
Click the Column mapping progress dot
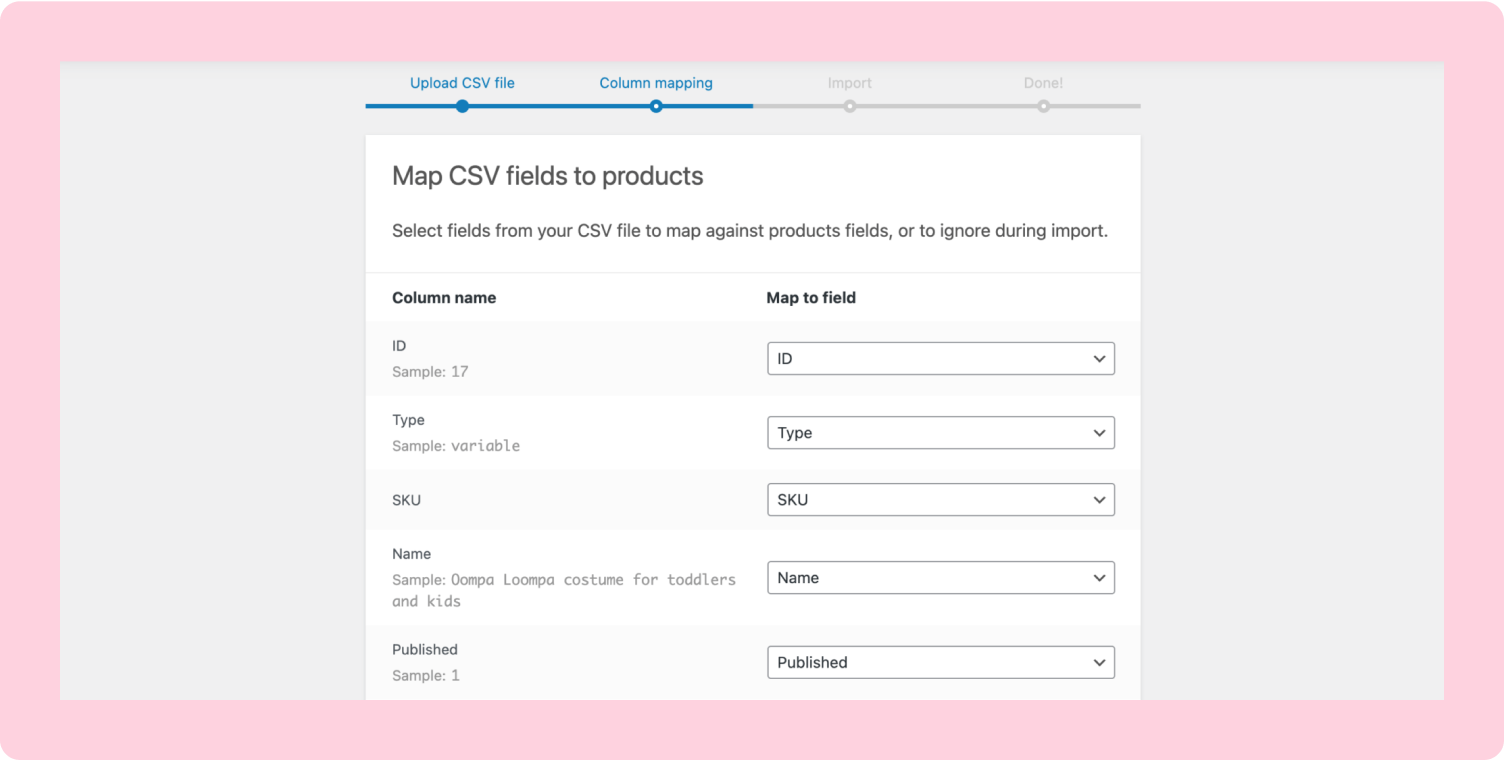tap(656, 106)
